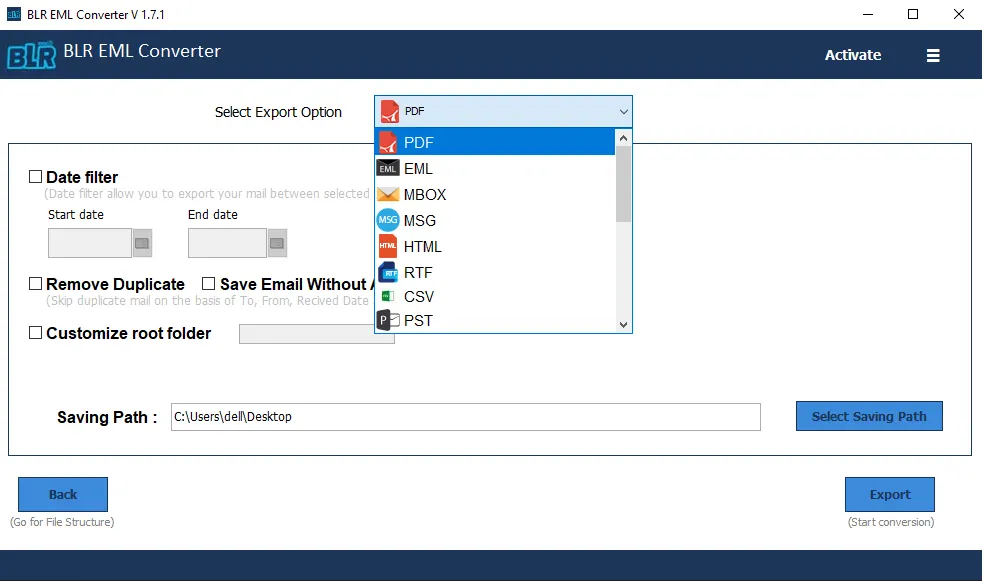Choose HTML from the export list
This screenshot has width=986, height=582.
495,246
